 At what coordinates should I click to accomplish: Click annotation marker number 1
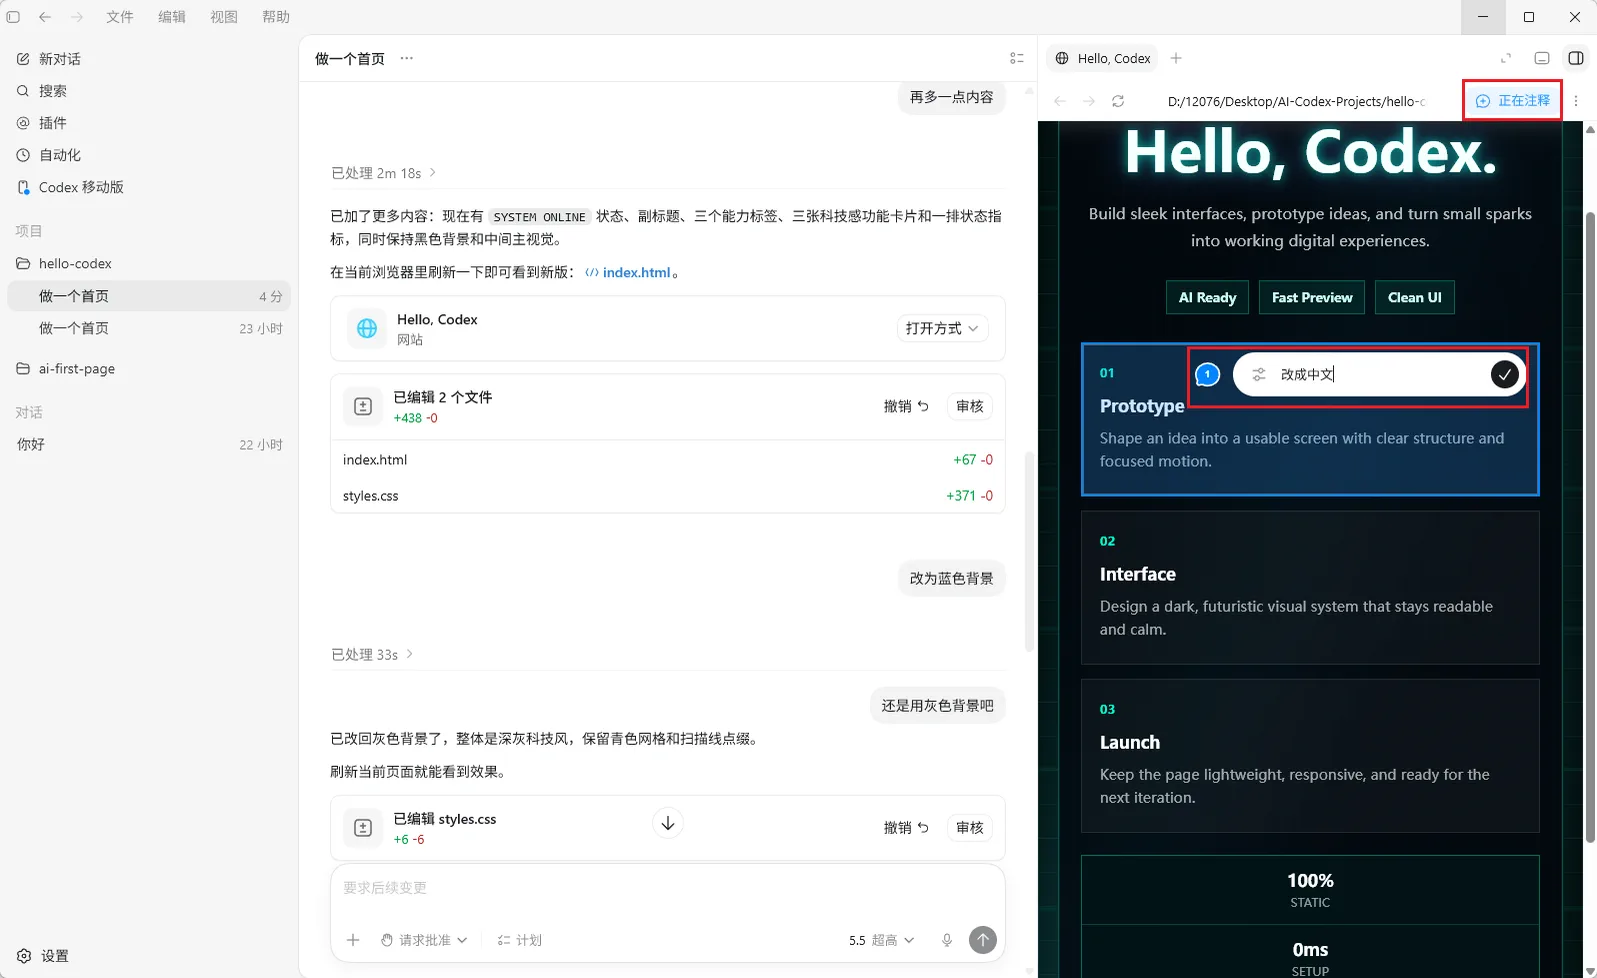tap(1208, 374)
